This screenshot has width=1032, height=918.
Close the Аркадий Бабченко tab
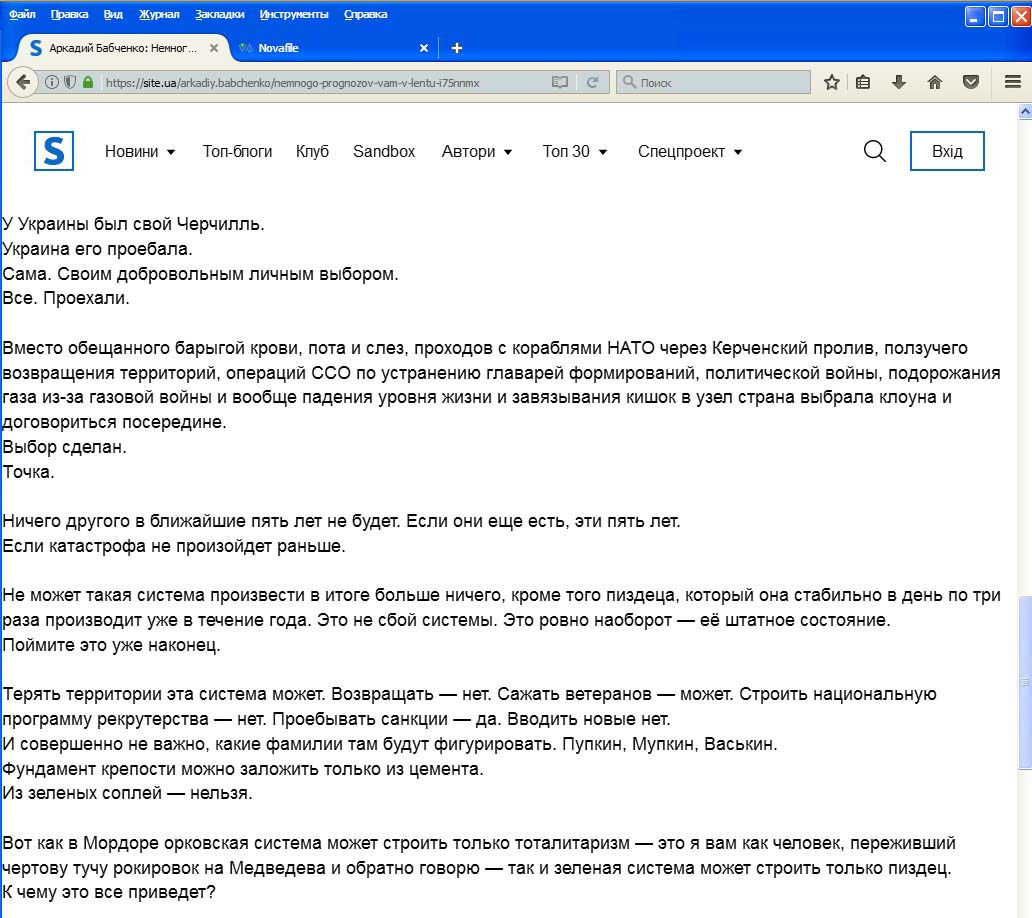pyautogui.click(x=214, y=48)
